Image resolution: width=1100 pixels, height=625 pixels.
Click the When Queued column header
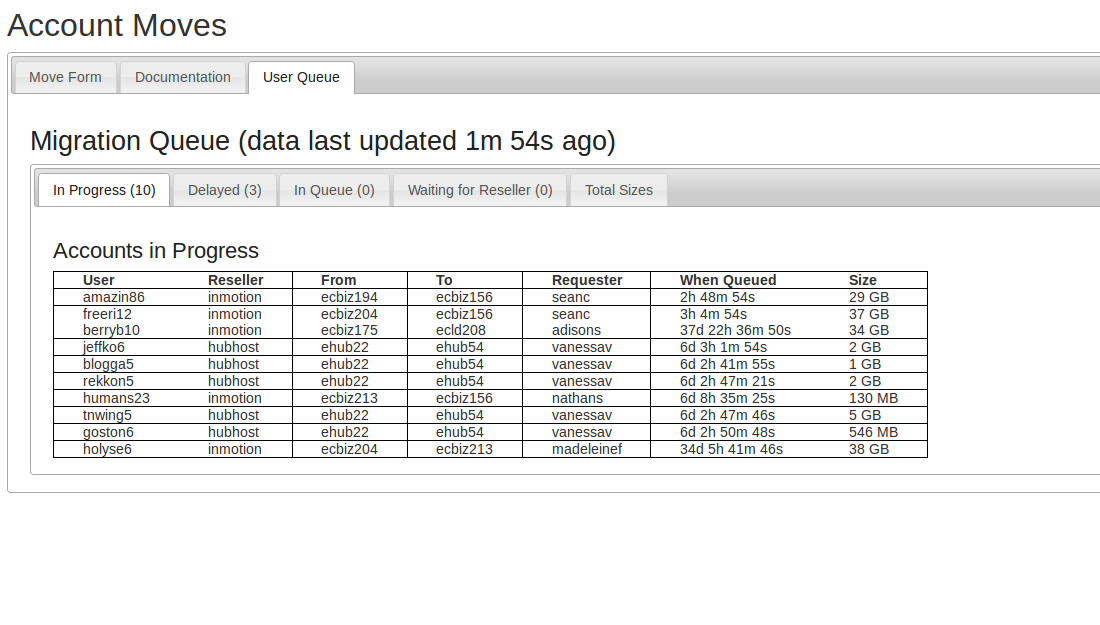(x=728, y=280)
